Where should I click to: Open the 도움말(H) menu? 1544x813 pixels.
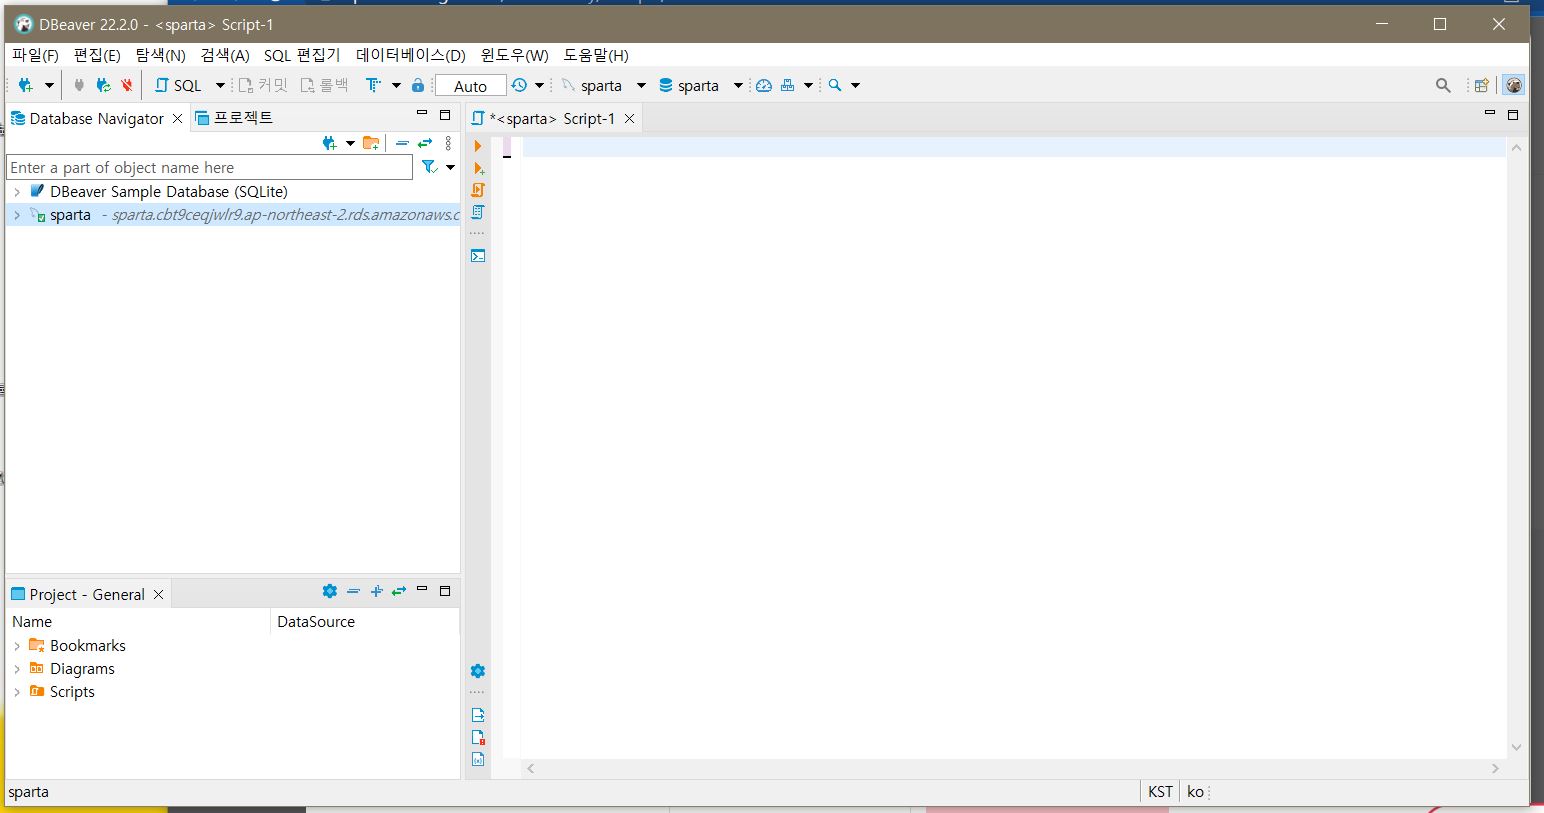(x=596, y=55)
